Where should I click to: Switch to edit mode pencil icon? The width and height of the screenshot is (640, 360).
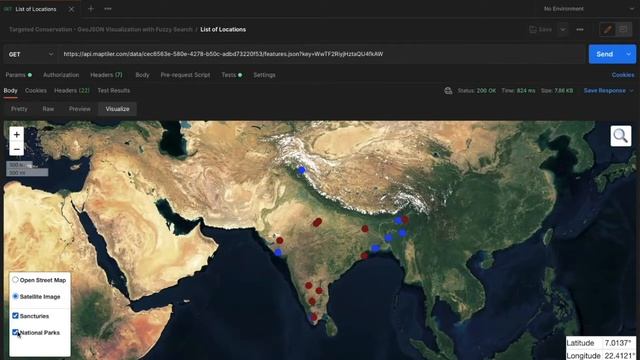607,29
